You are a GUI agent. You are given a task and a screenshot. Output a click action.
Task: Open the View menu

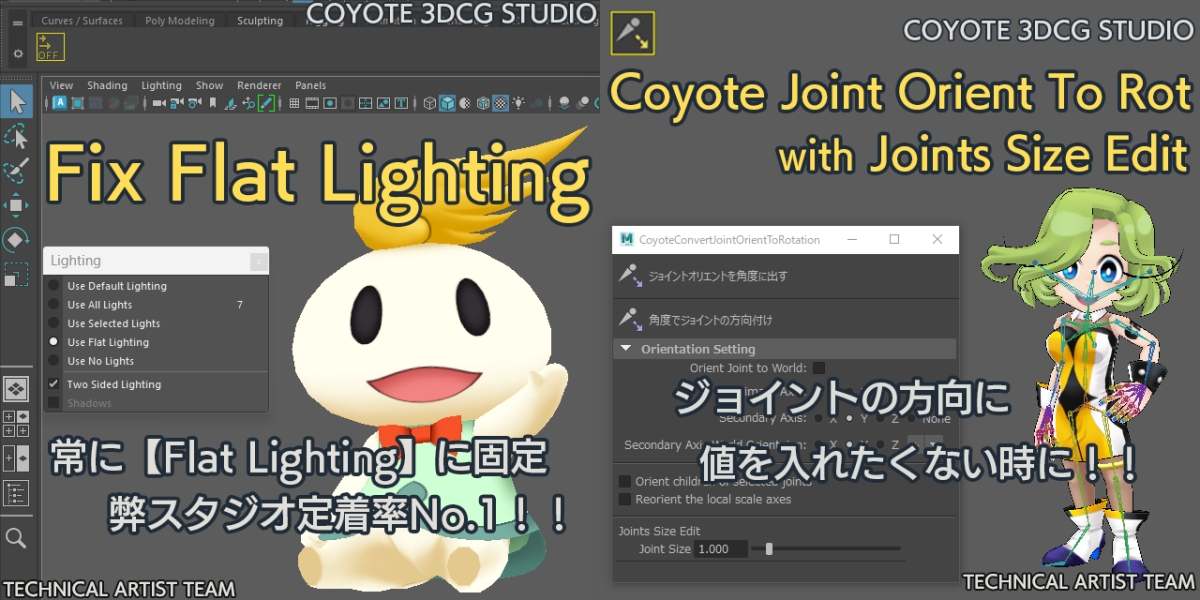point(61,85)
